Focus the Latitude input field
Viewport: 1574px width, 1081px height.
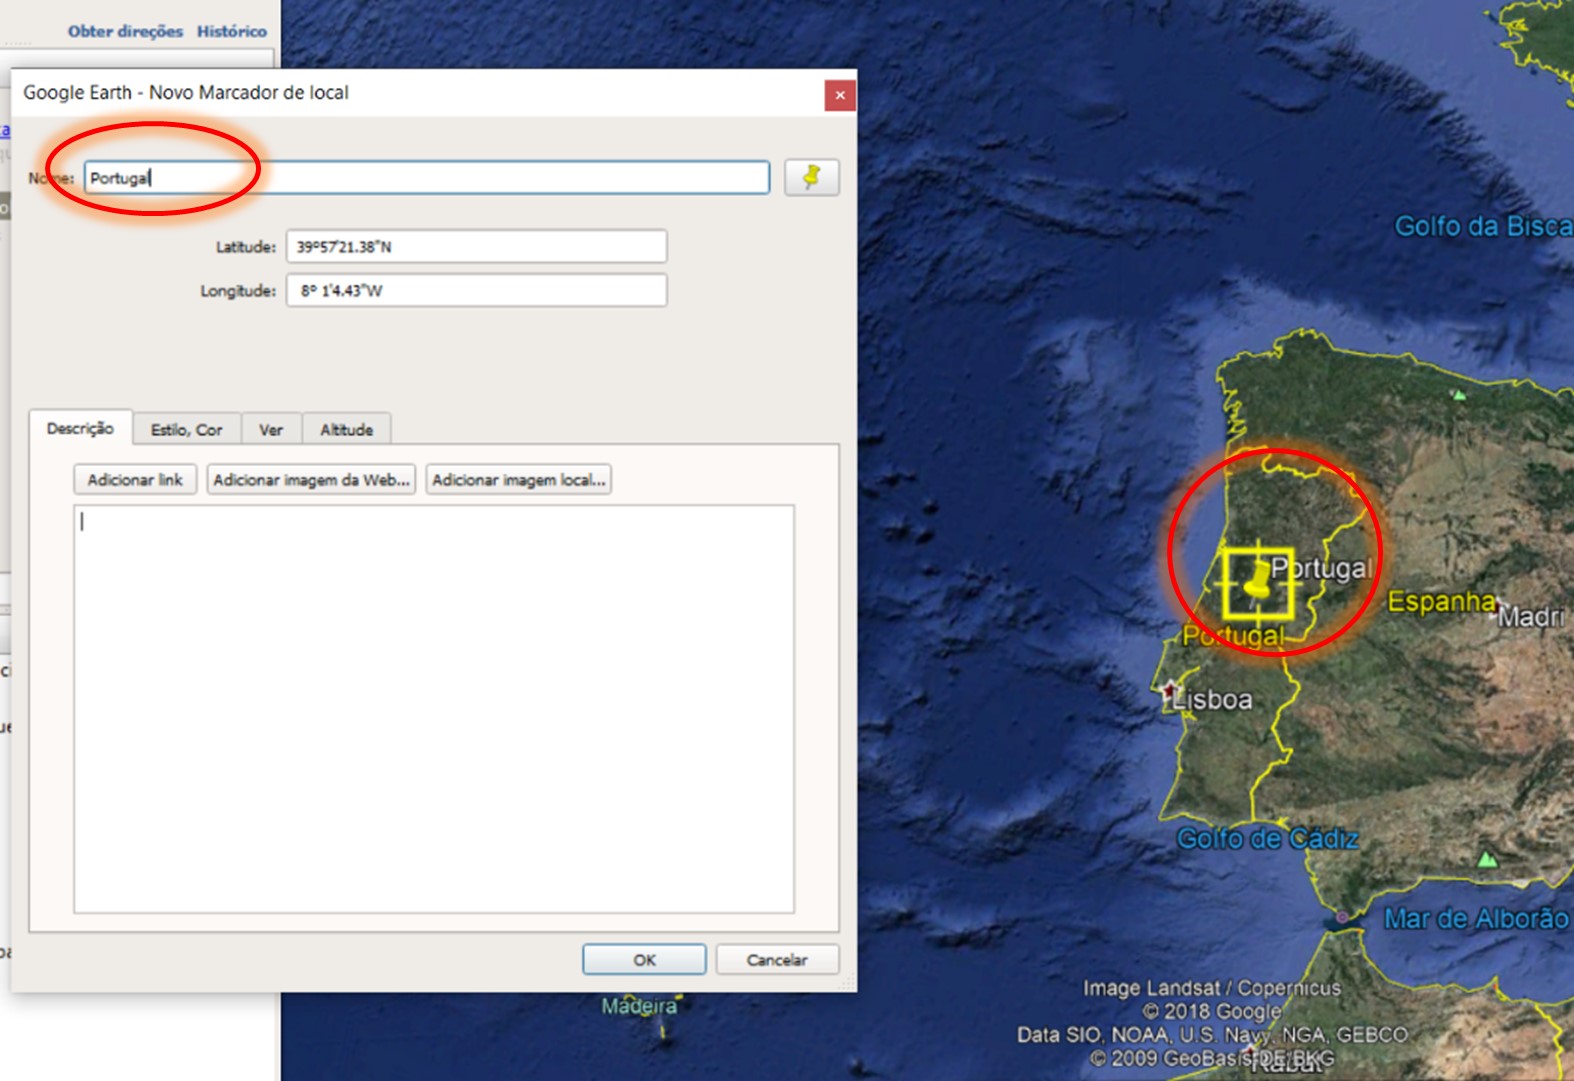pyautogui.click(x=476, y=247)
